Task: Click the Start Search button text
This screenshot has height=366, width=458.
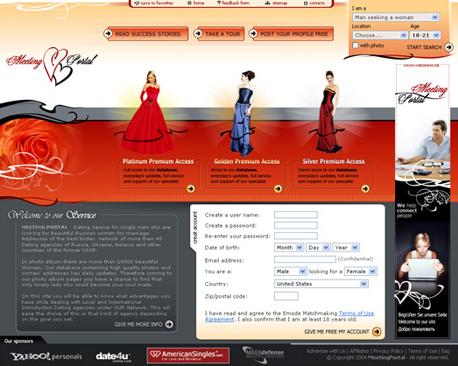Action: [x=424, y=47]
